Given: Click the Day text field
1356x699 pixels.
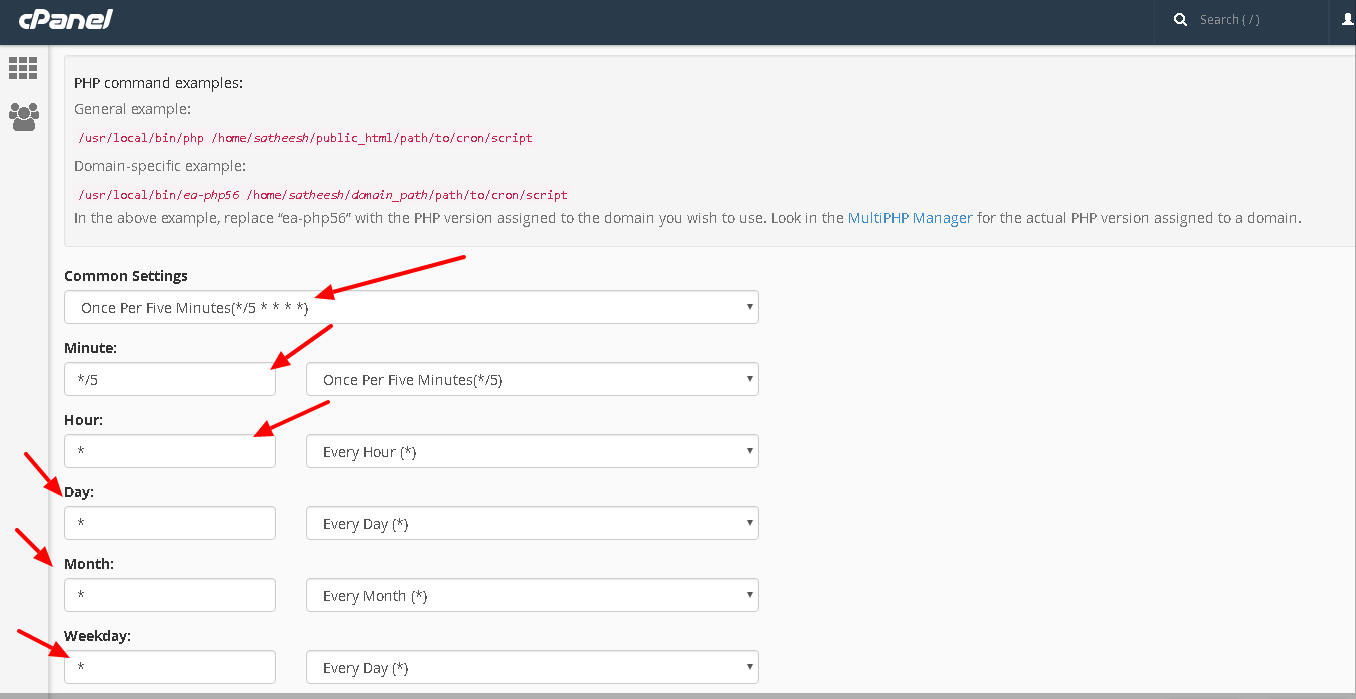Looking at the screenshot, I should click(x=170, y=523).
